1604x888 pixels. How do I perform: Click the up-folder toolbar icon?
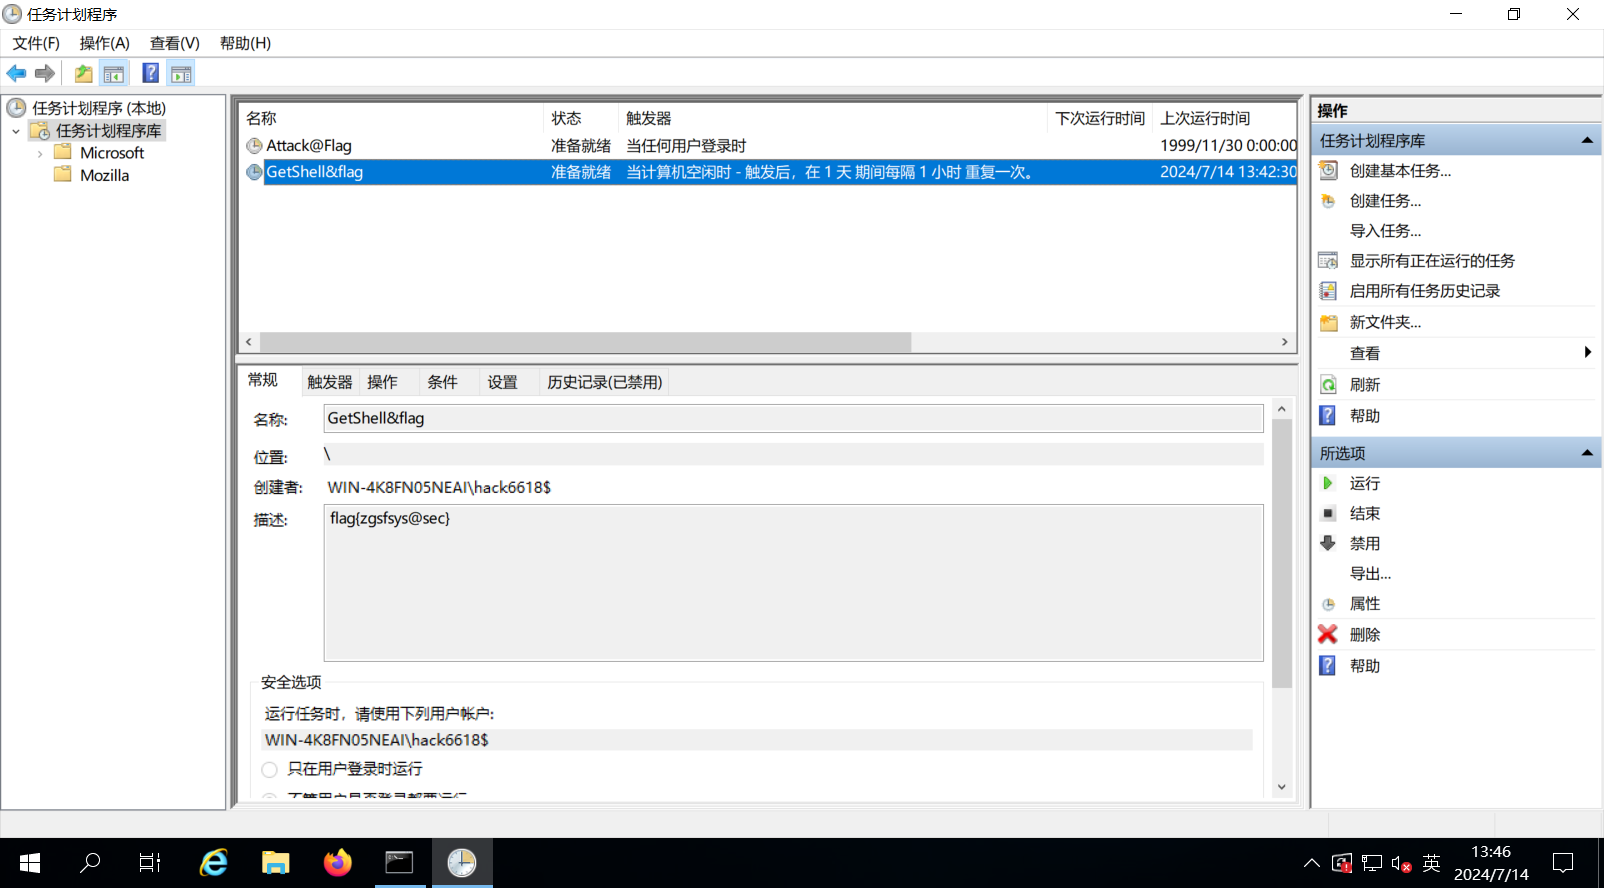[83, 73]
